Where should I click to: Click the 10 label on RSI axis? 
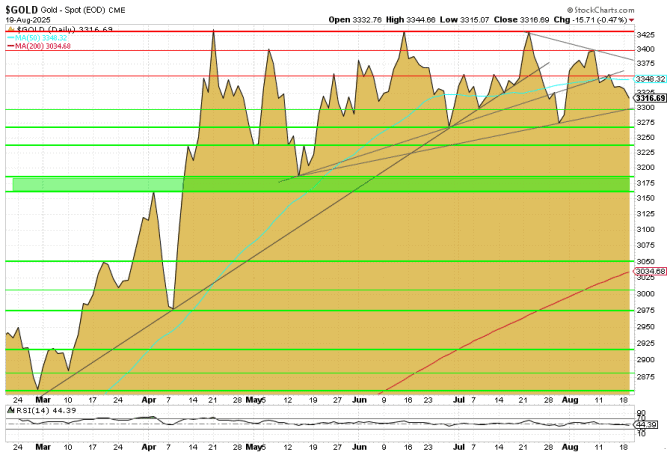[x=641, y=433]
